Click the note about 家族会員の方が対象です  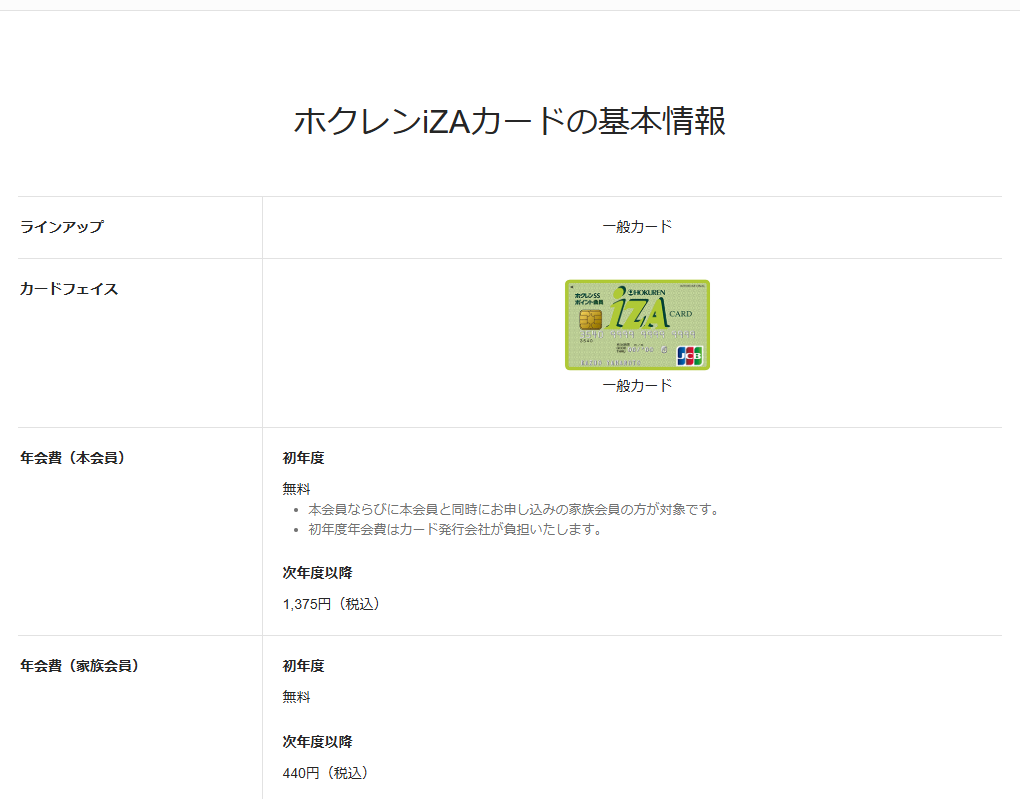(x=515, y=509)
